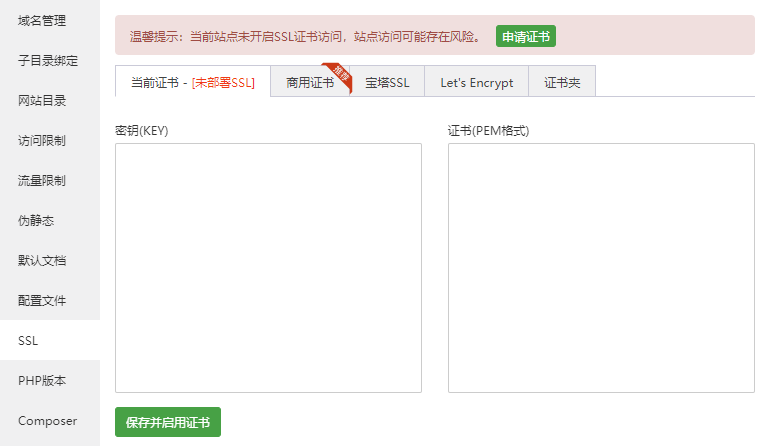Click the green 申请证书 button
764x446 pixels.
(525, 36)
